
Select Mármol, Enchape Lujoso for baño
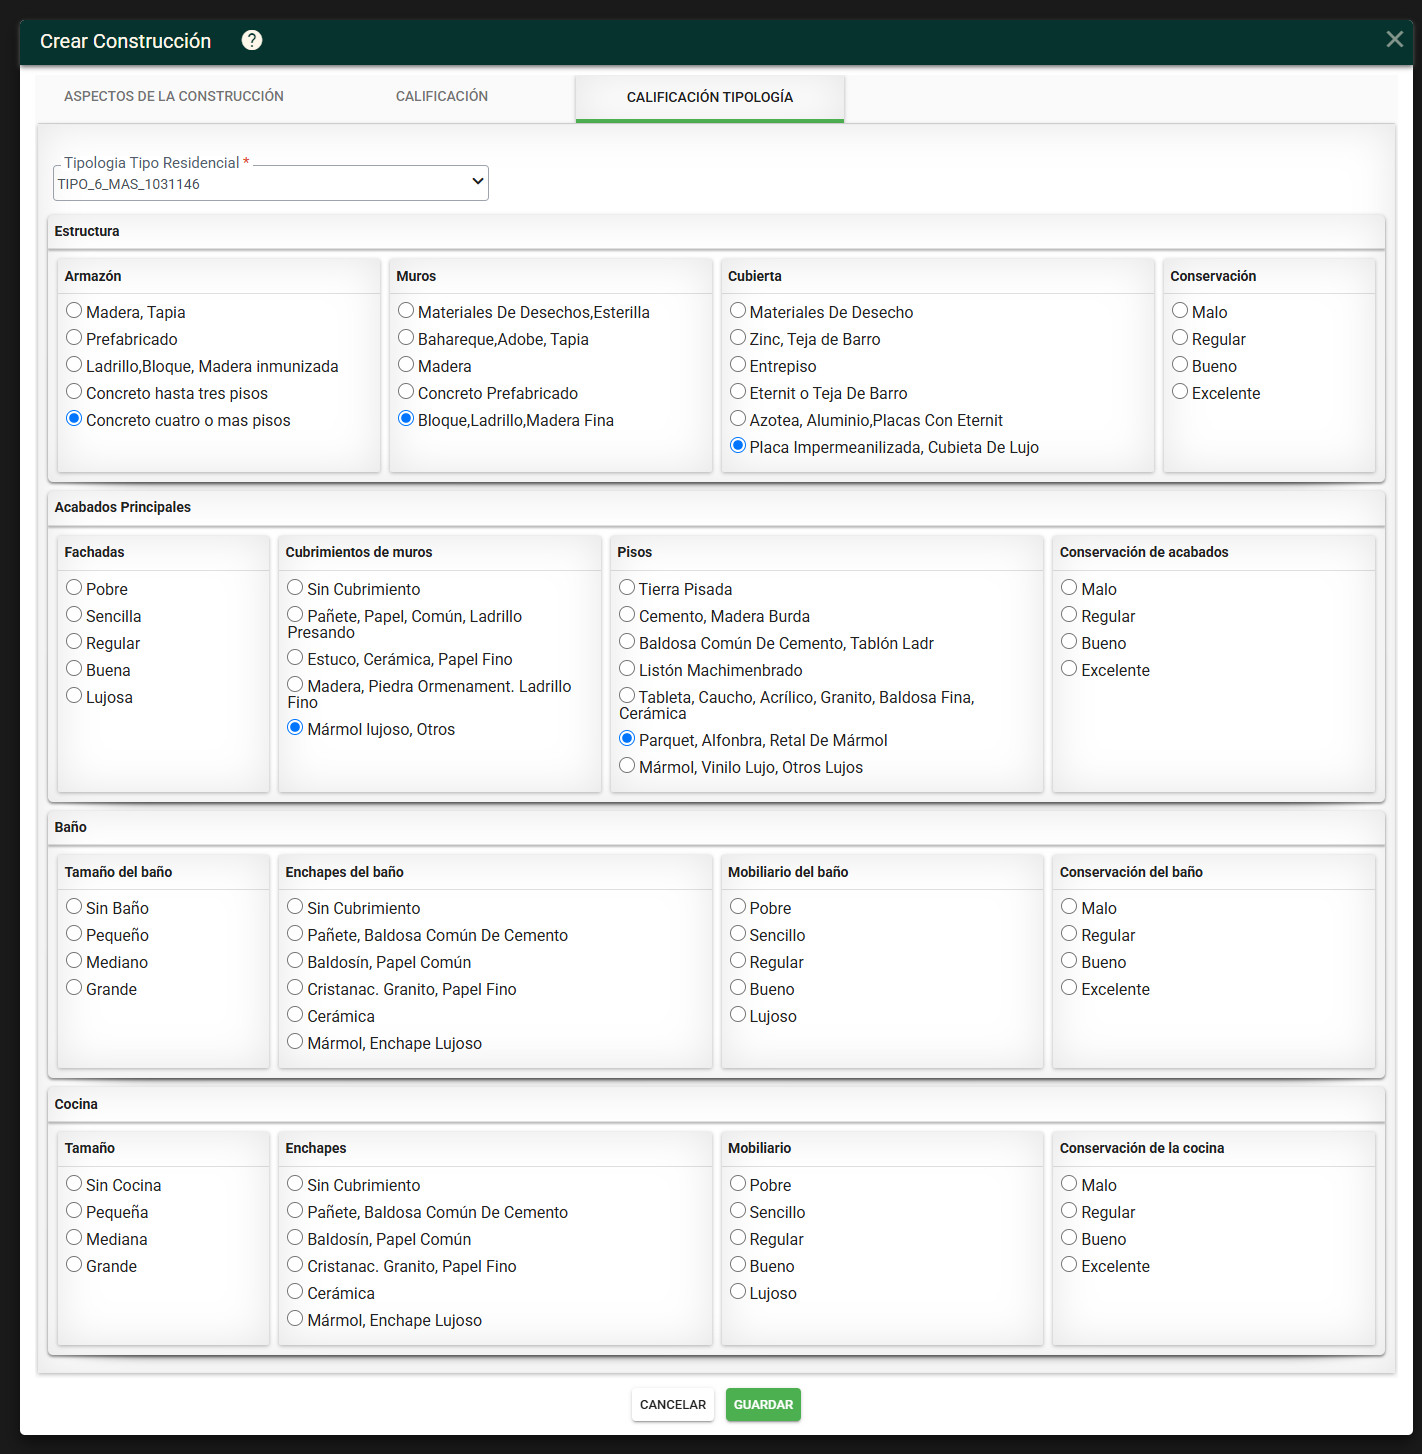click(x=295, y=1042)
